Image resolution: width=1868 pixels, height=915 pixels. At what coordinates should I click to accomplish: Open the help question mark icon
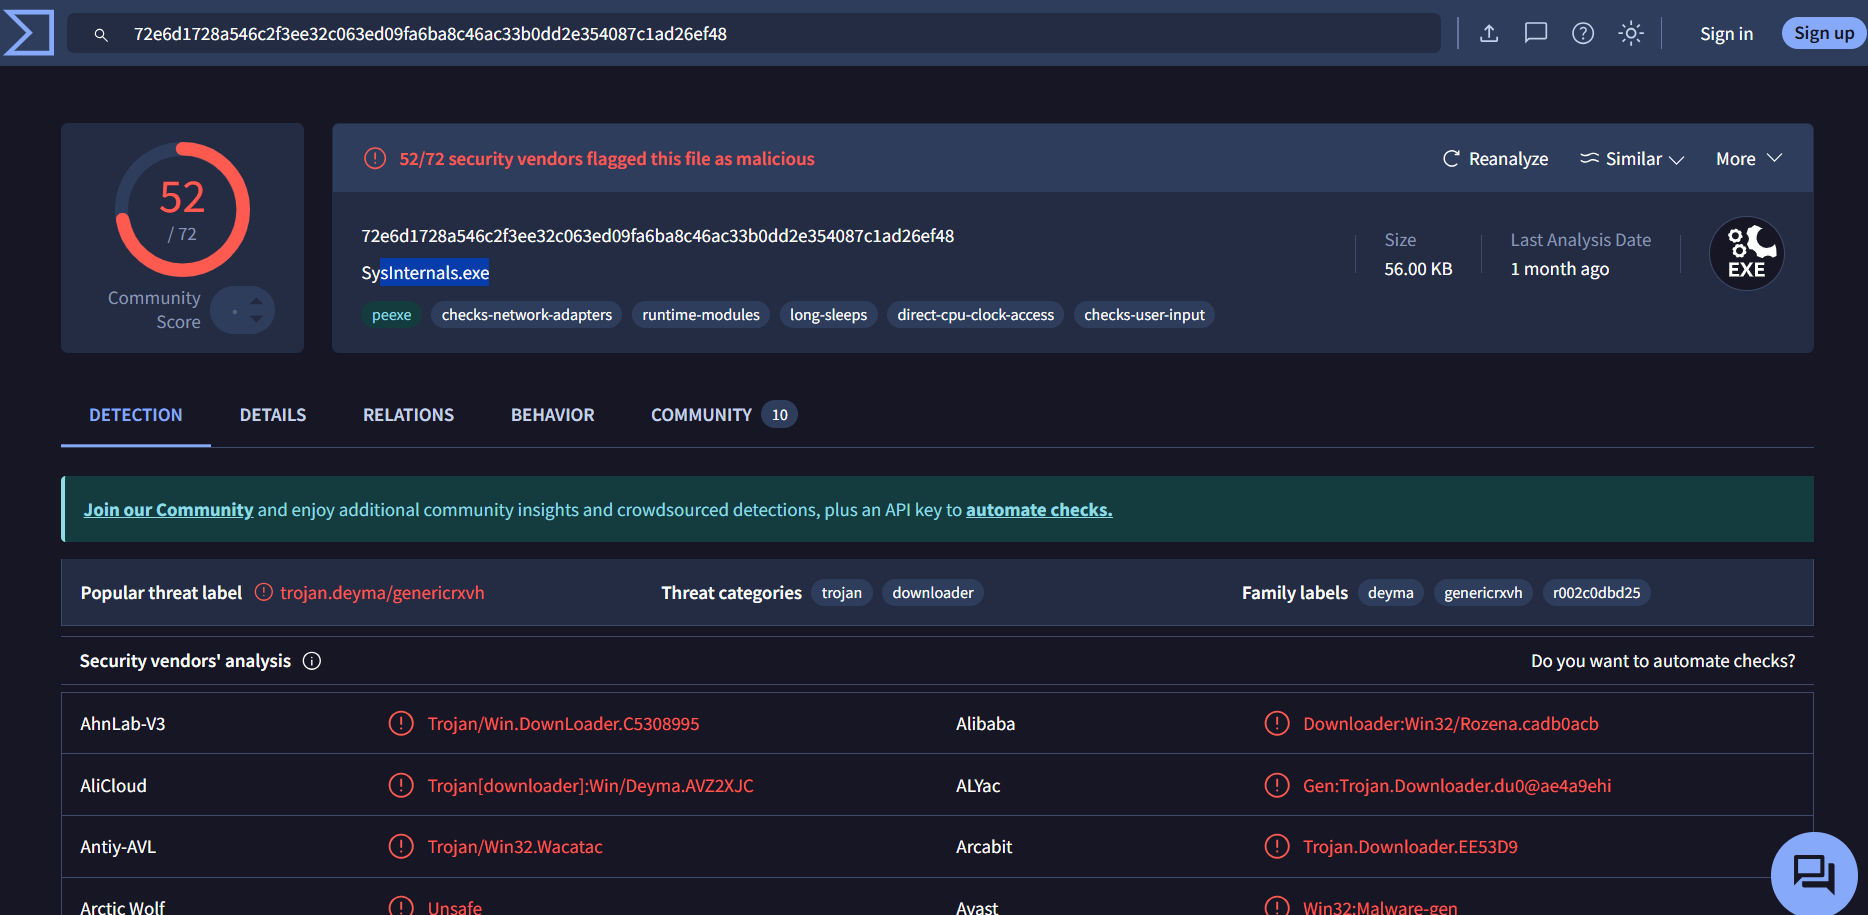1583,33
